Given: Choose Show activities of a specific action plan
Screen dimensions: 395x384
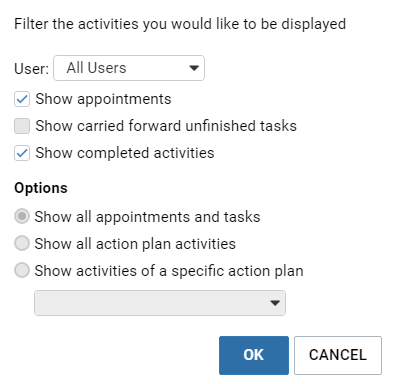Looking at the screenshot, I should pos(22,270).
